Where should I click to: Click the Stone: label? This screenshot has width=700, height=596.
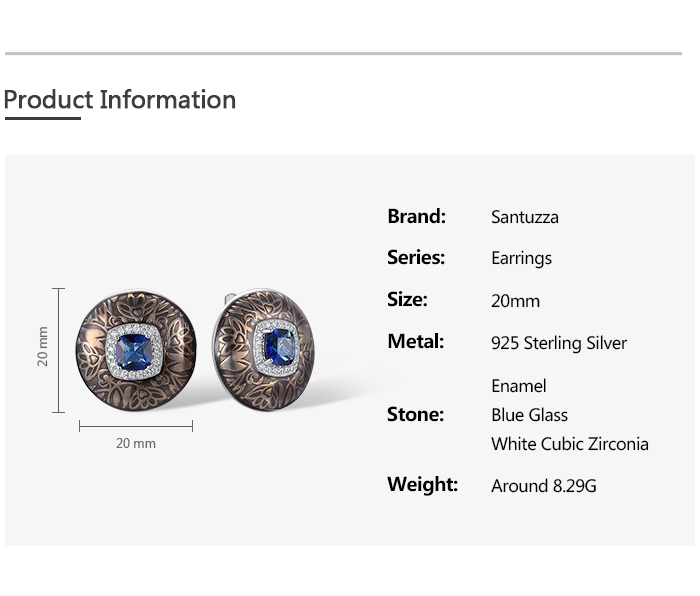click(x=415, y=414)
